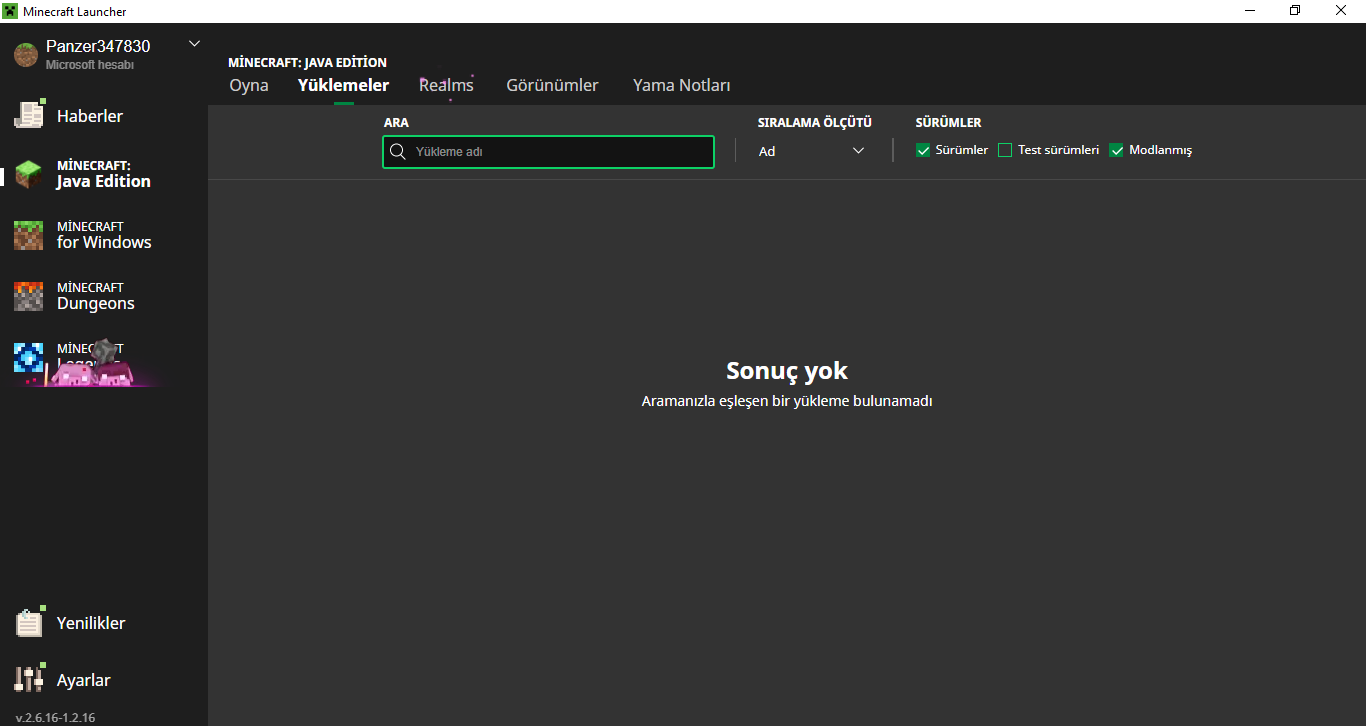Open Minecraft for Windows dirt block icon
The image size is (1366, 726).
(29, 235)
